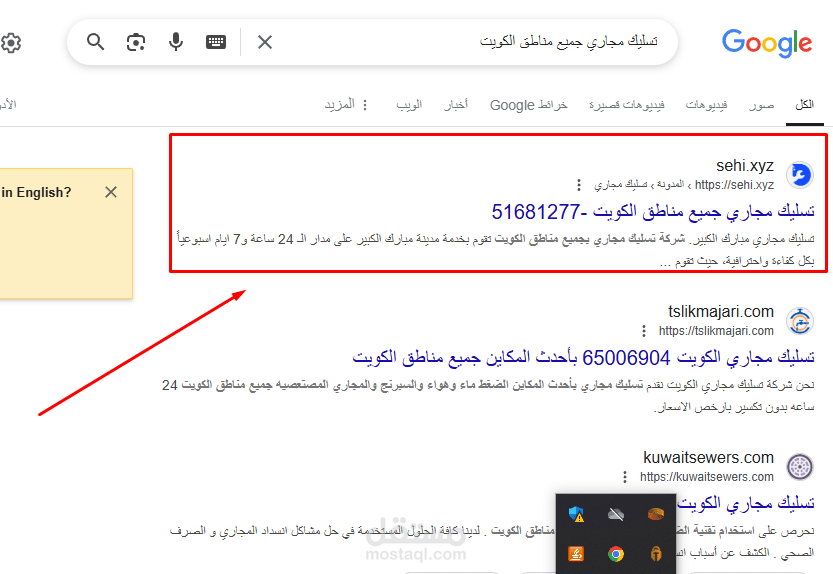Click the https://tslikmajari.com URL

(716, 331)
